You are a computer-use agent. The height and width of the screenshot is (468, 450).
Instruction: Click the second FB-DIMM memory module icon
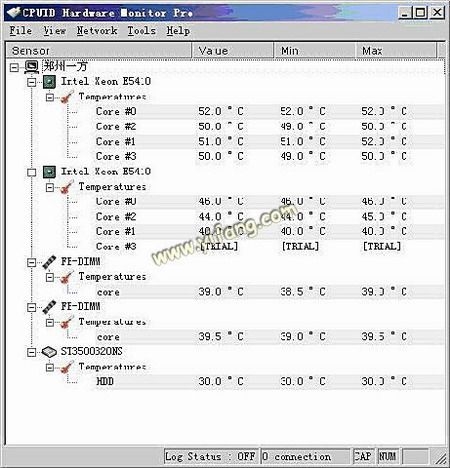tap(49, 307)
